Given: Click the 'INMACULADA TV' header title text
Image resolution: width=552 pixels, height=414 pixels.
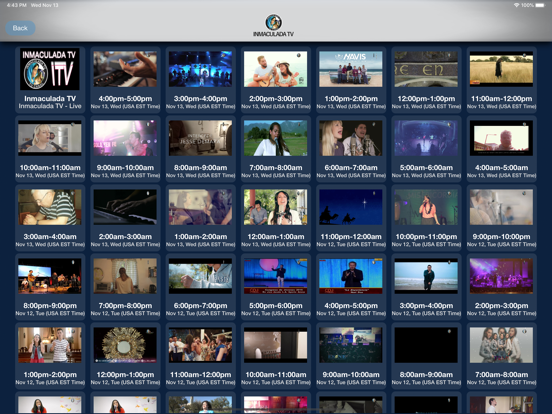Looking at the screenshot, I should [274, 34].
